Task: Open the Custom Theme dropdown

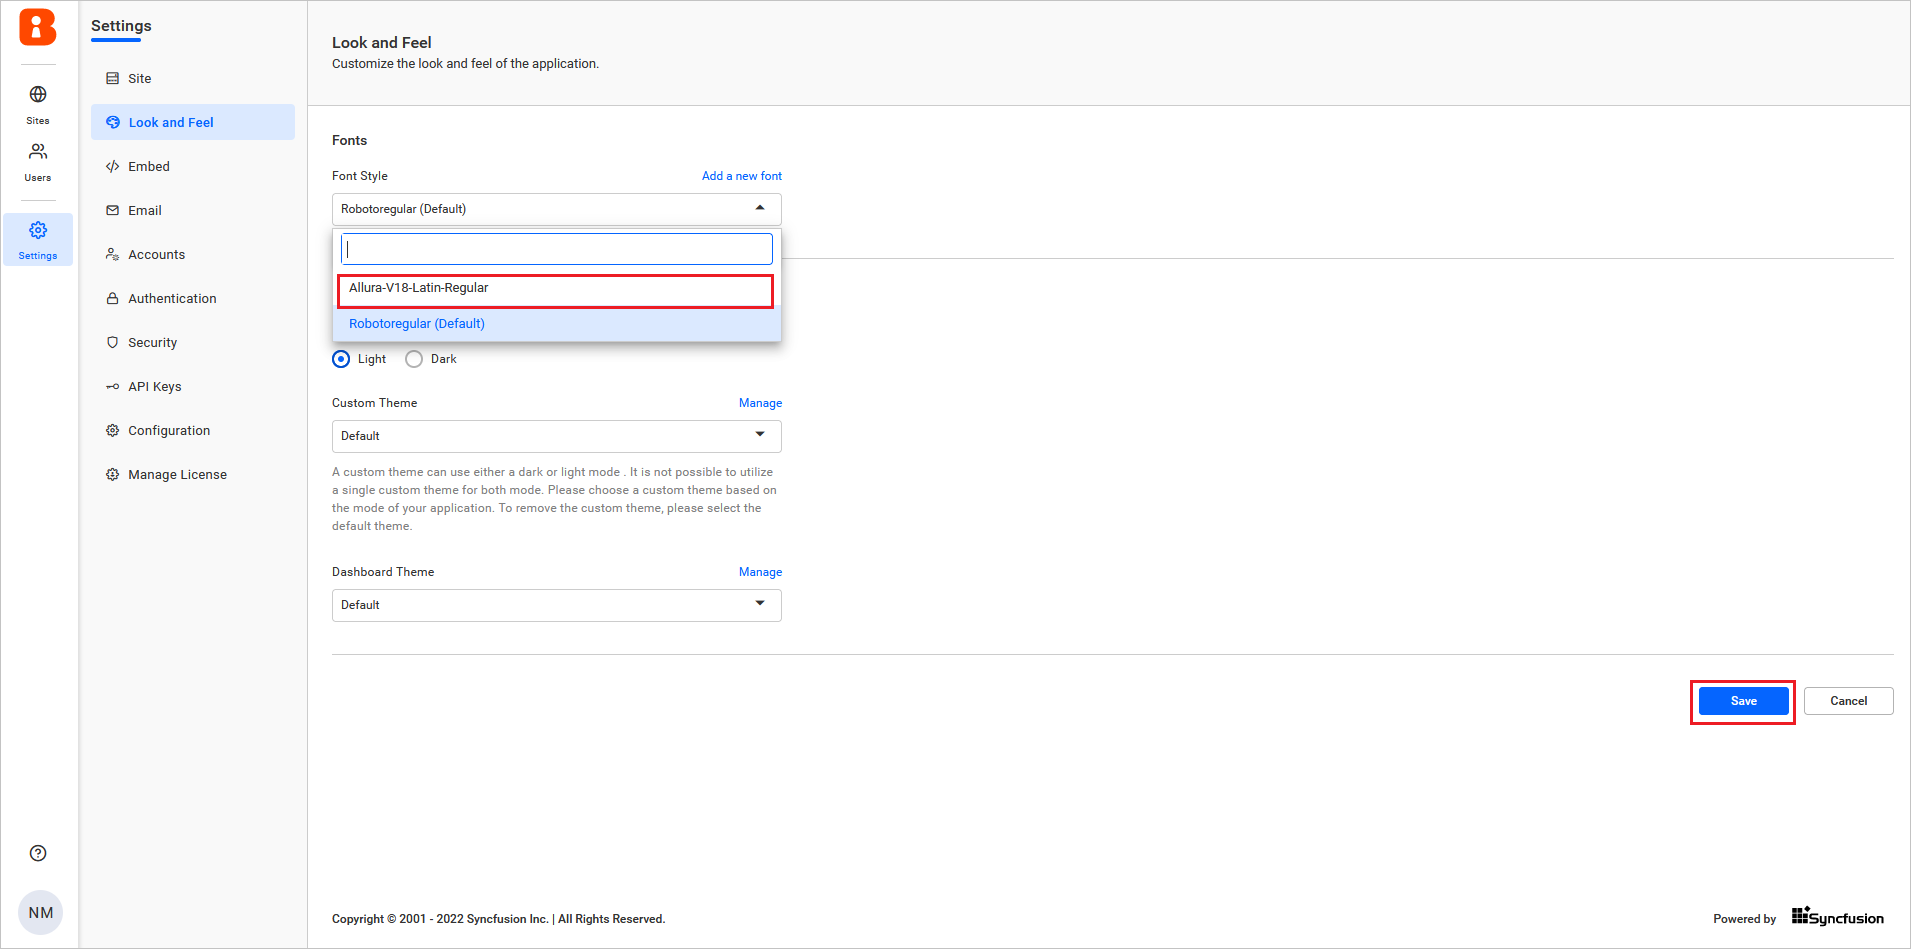Action: point(758,436)
